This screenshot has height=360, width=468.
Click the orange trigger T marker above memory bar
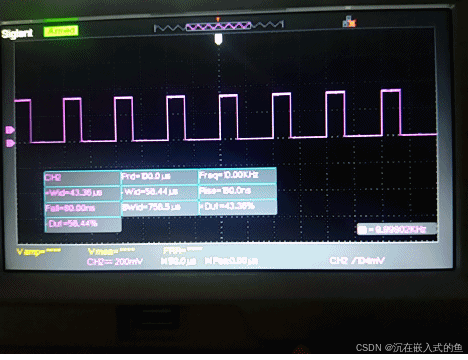pos(218,19)
